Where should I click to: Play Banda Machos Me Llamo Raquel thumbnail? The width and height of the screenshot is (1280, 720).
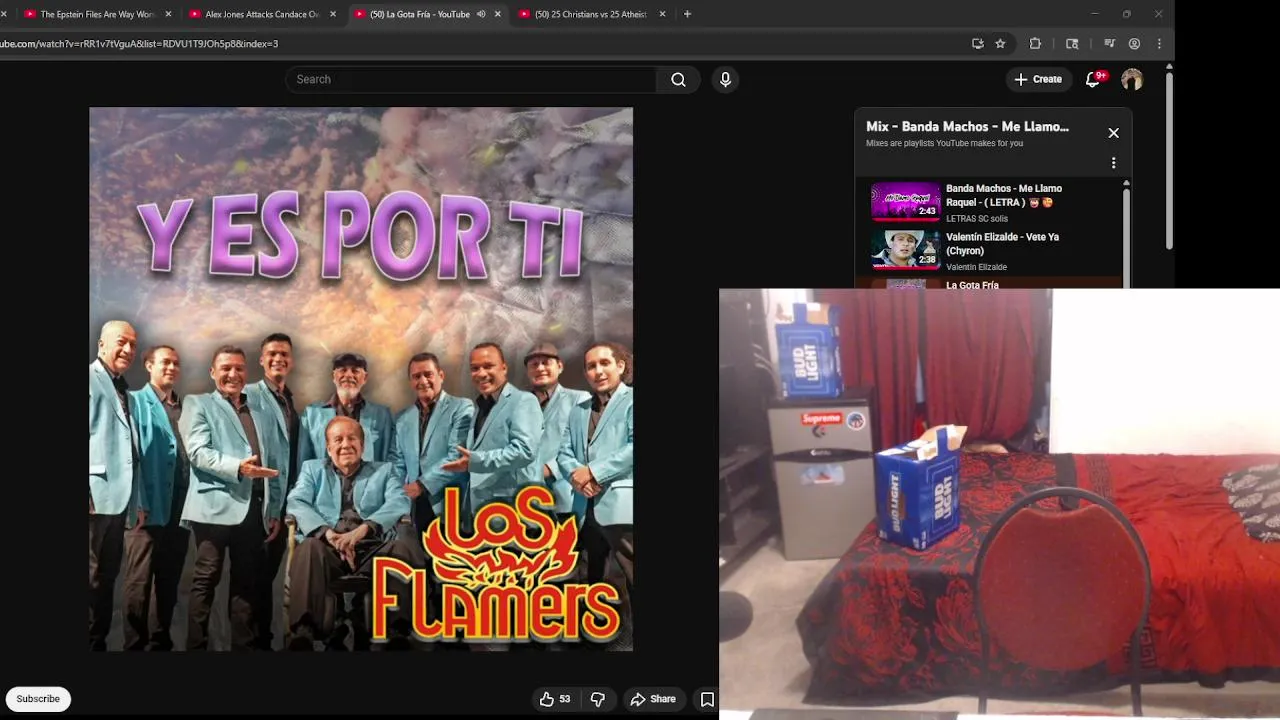[x=905, y=201]
